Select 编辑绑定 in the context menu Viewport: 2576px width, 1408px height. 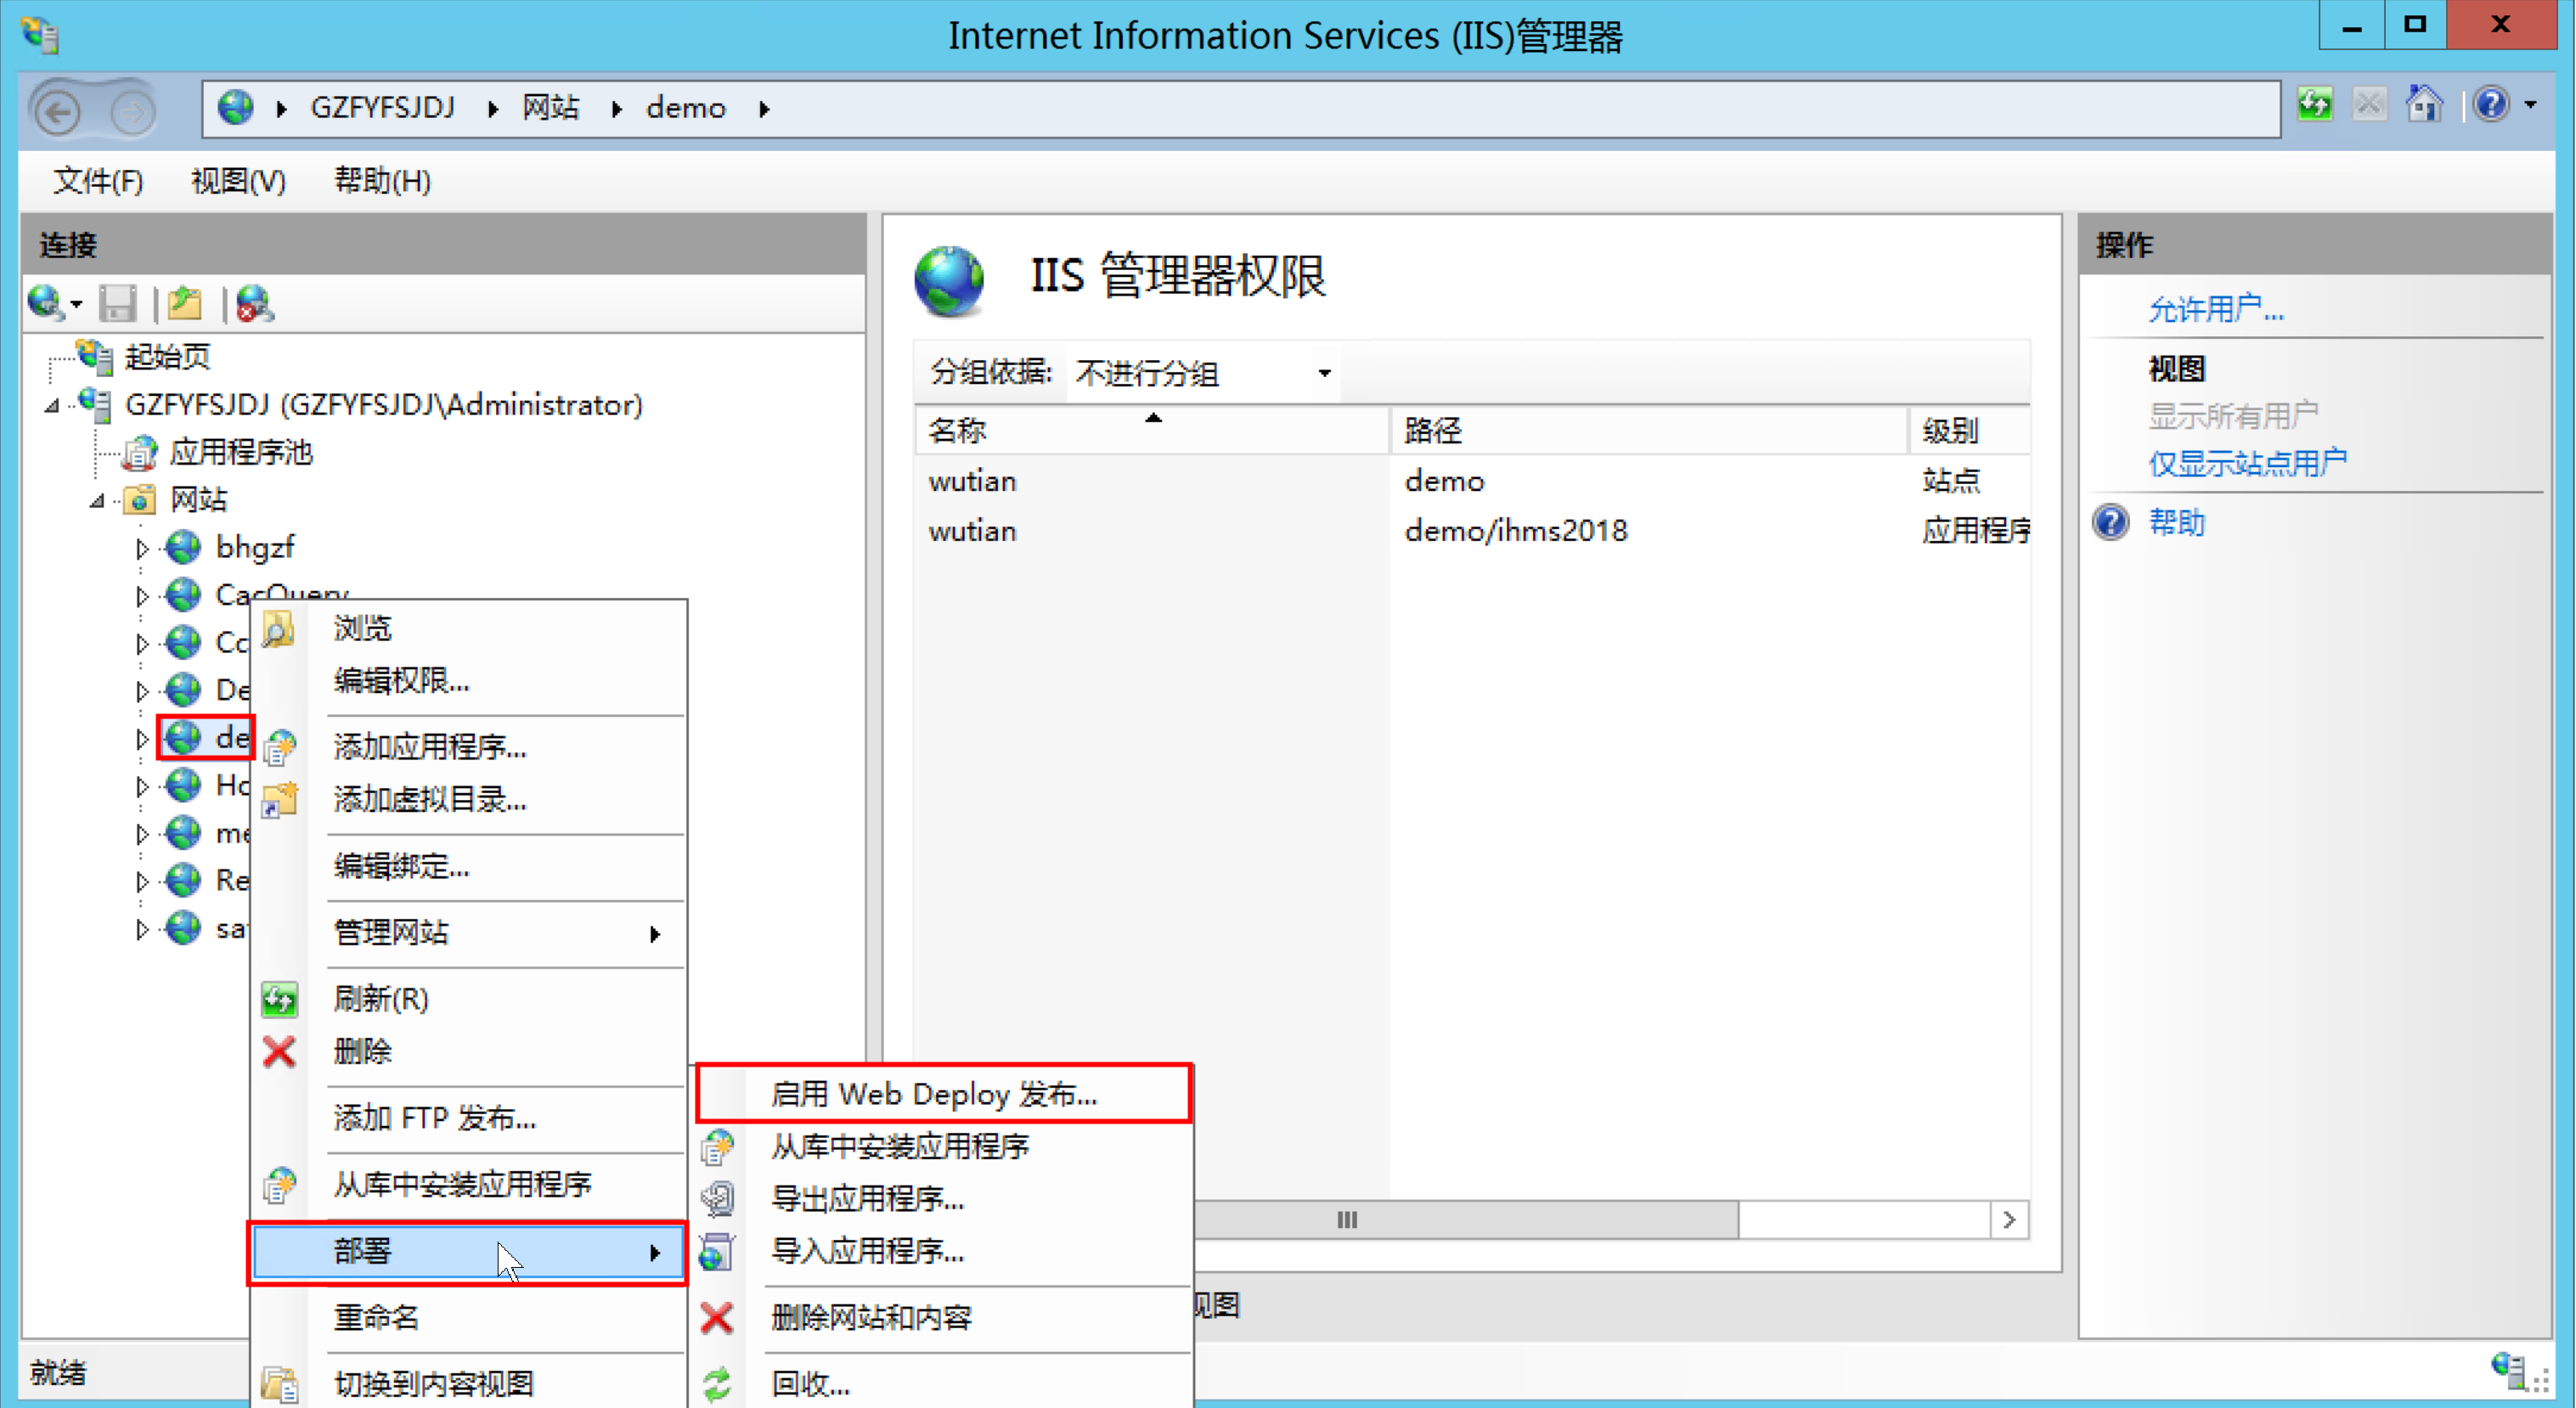click(x=401, y=866)
